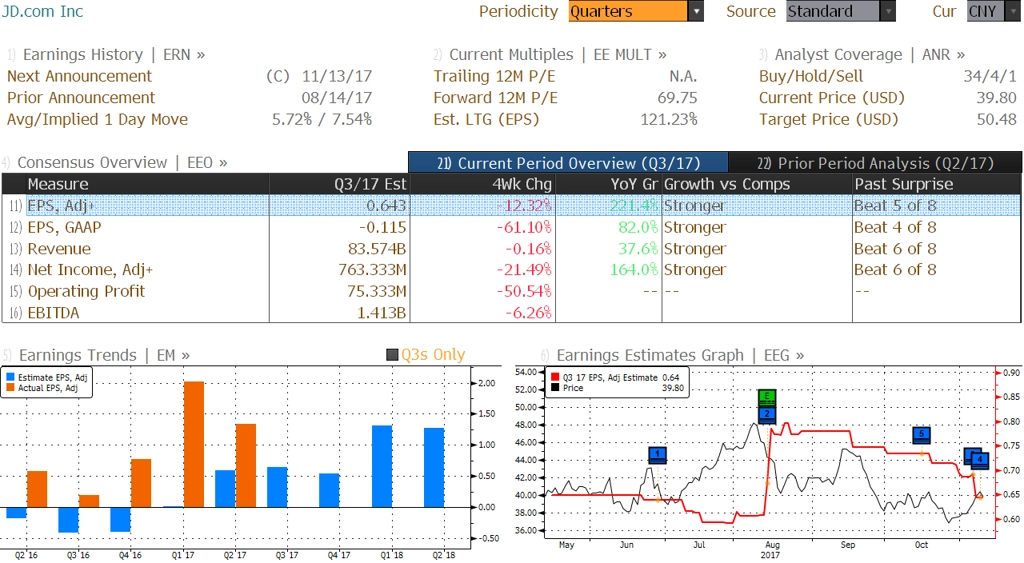Screen dimensions: 1024x563
Task: Open Consensus Overview EEO link
Action: tap(122, 163)
